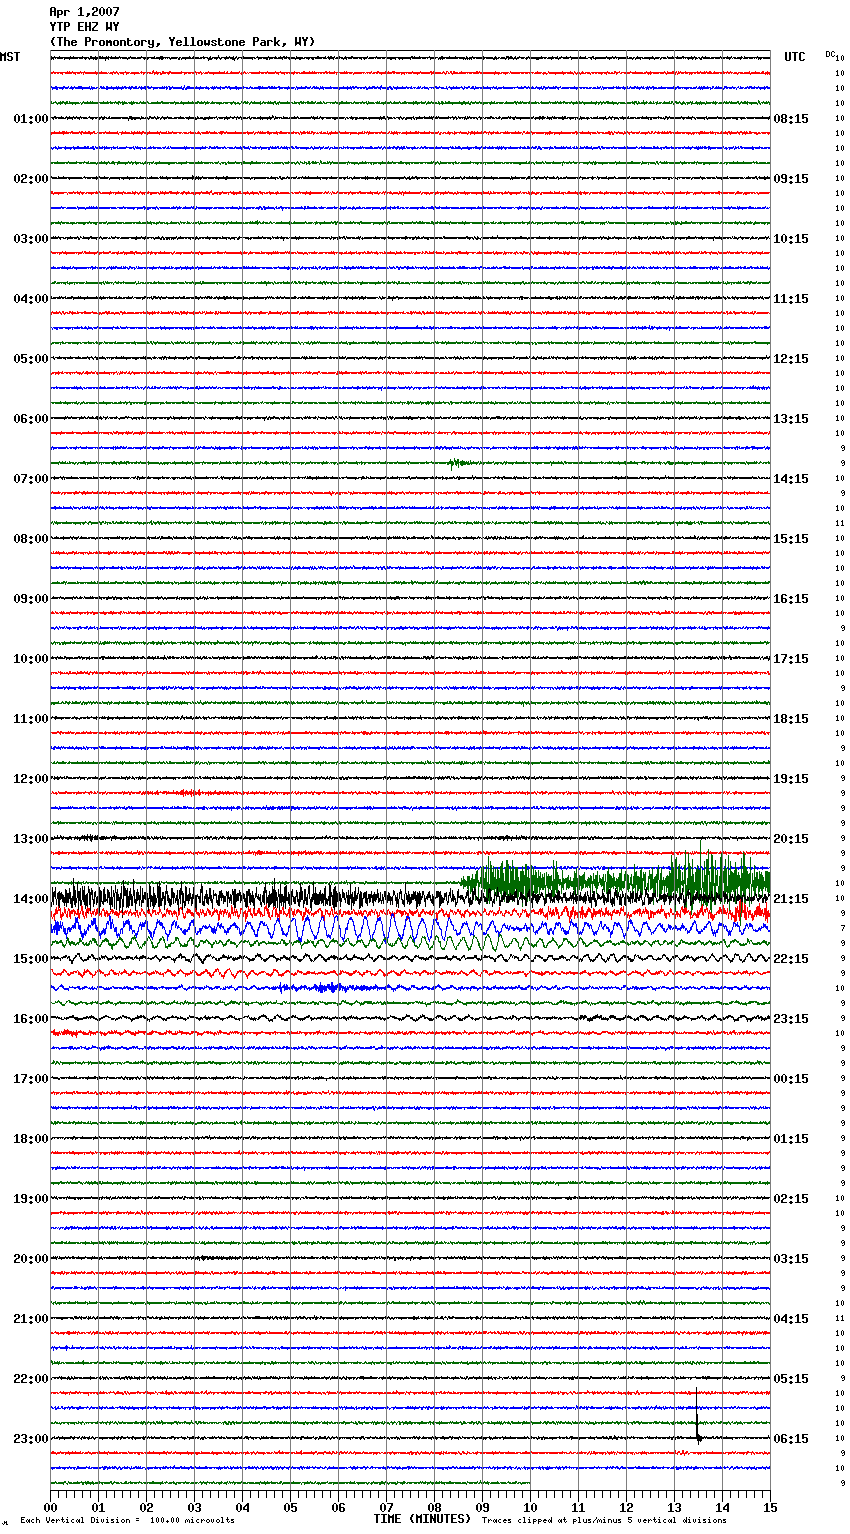This screenshot has width=850, height=1534.
Task: Click the 'UTC' column header
Action: [795, 57]
